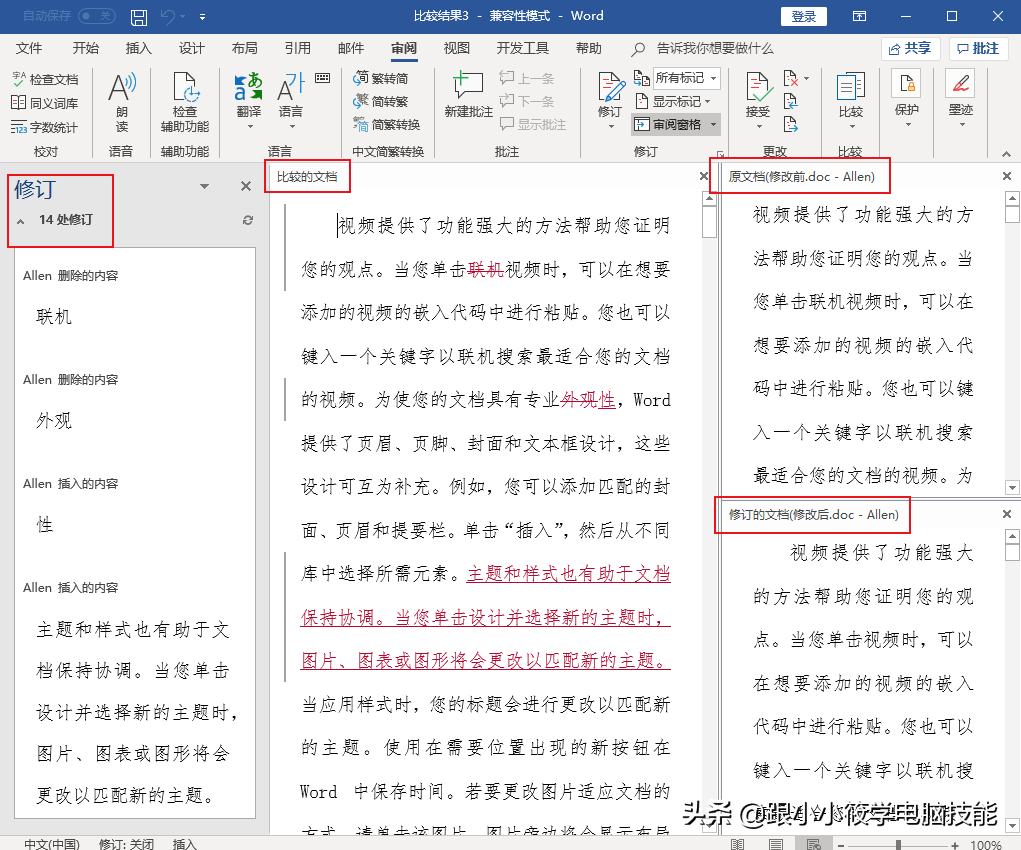This screenshot has width=1021, height=850.
Task: Expand the 接受 accept dropdown arrow
Action: point(758,126)
